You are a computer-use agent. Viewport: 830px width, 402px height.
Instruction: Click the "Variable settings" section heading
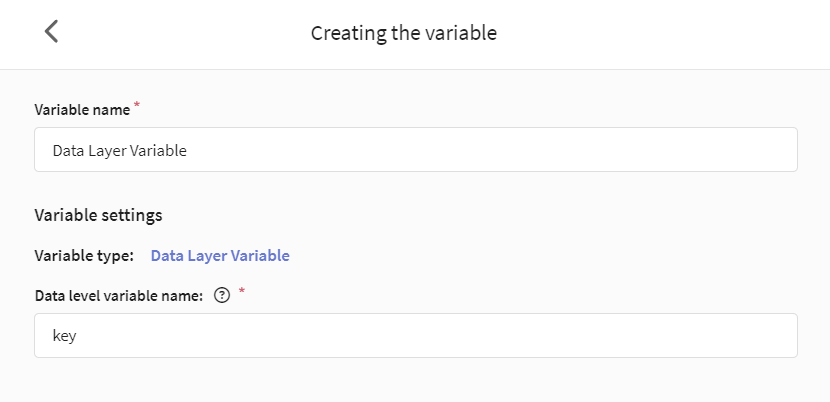(98, 216)
